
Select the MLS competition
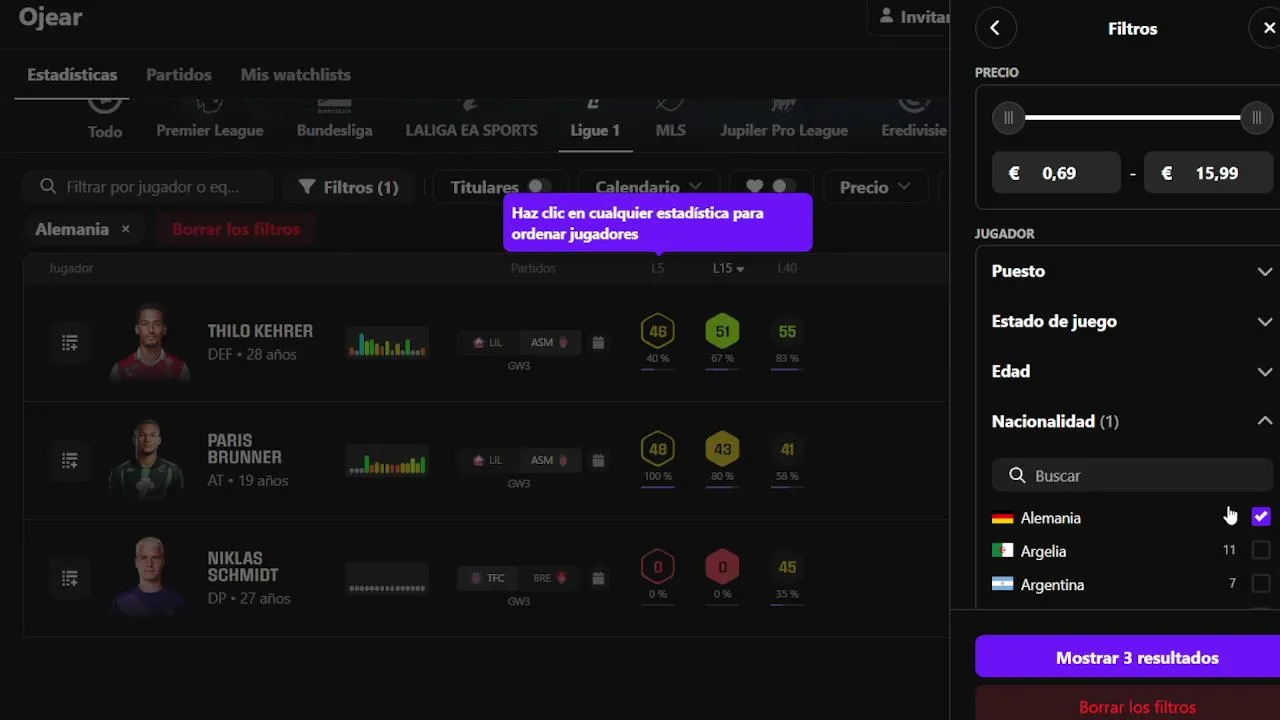670,119
